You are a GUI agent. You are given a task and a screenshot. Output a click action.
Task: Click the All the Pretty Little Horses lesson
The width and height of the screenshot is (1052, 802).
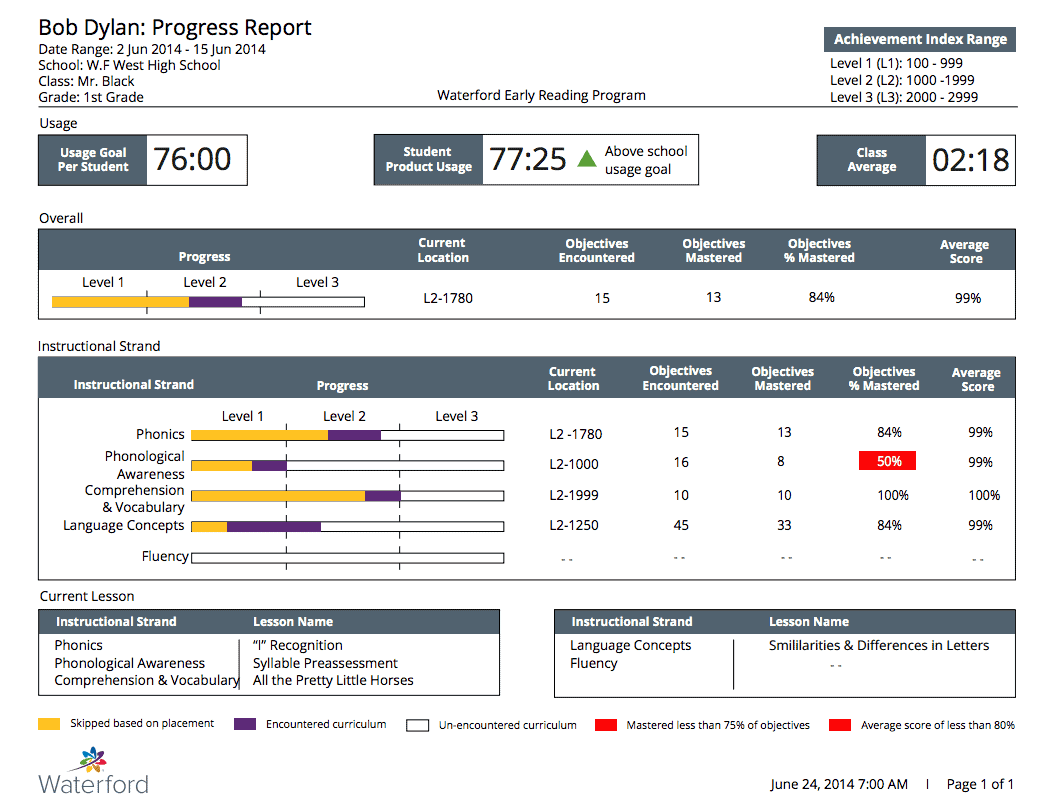tap(333, 681)
